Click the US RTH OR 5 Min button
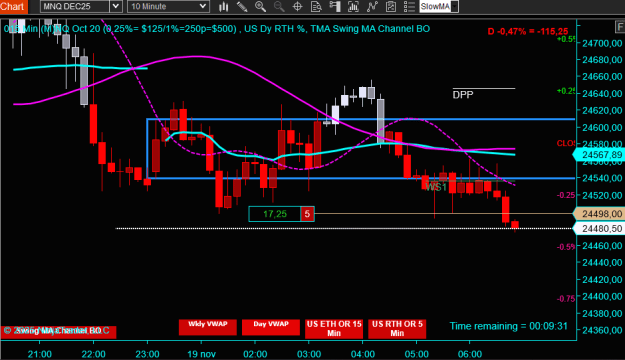This screenshot has width=625, height=360. [397, 329]
